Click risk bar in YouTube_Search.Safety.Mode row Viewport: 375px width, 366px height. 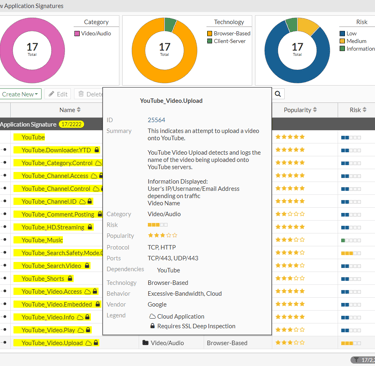click(x=351, y=253)
